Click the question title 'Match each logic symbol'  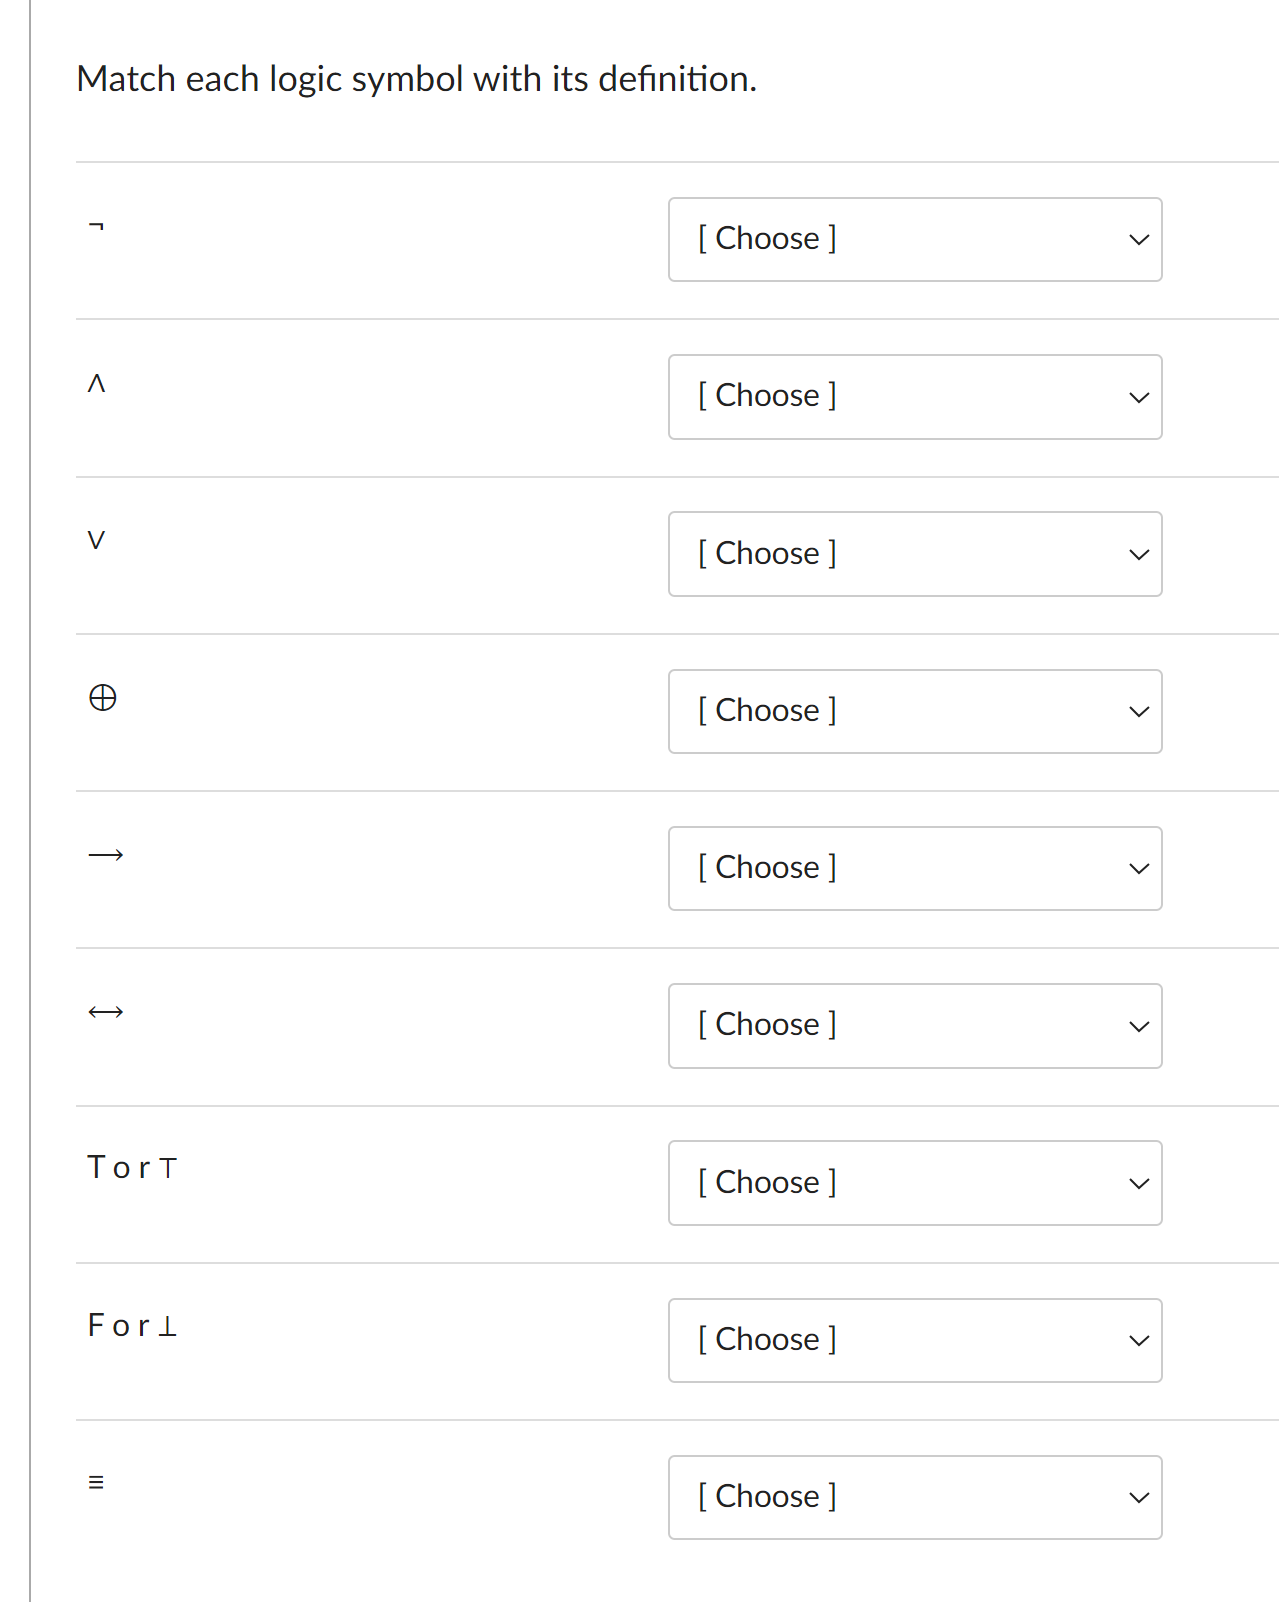click(416, 79)
